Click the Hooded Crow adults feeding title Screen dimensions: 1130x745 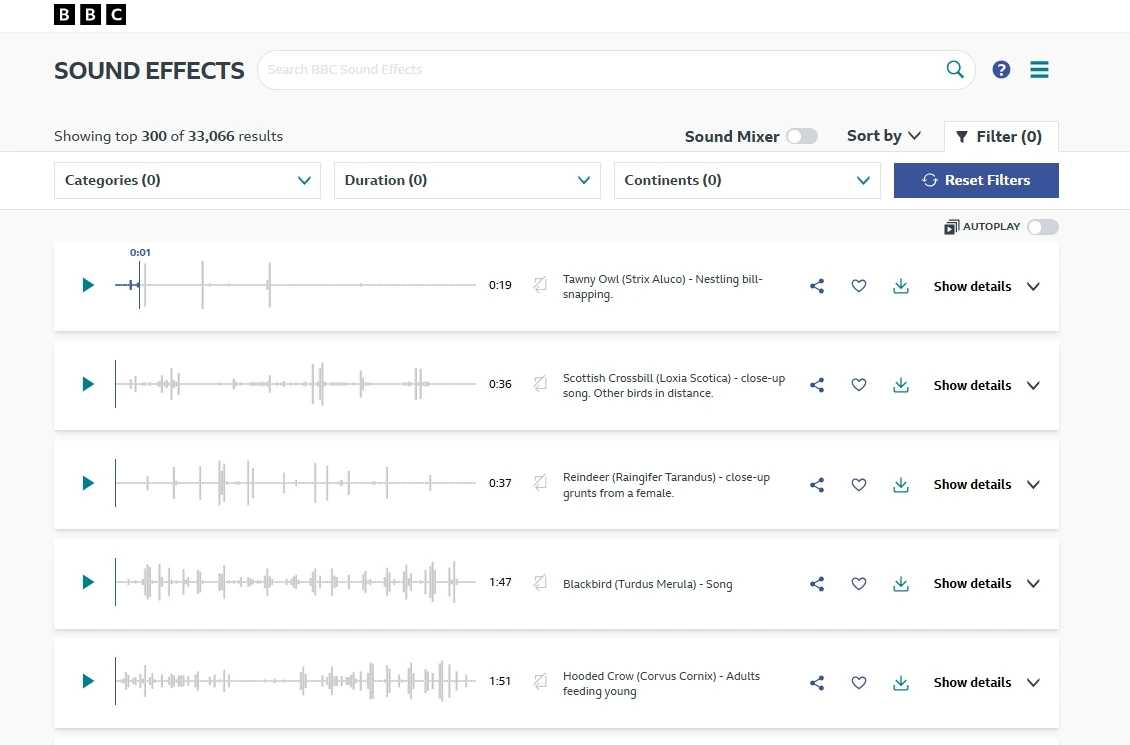click(x=661, y=683)
